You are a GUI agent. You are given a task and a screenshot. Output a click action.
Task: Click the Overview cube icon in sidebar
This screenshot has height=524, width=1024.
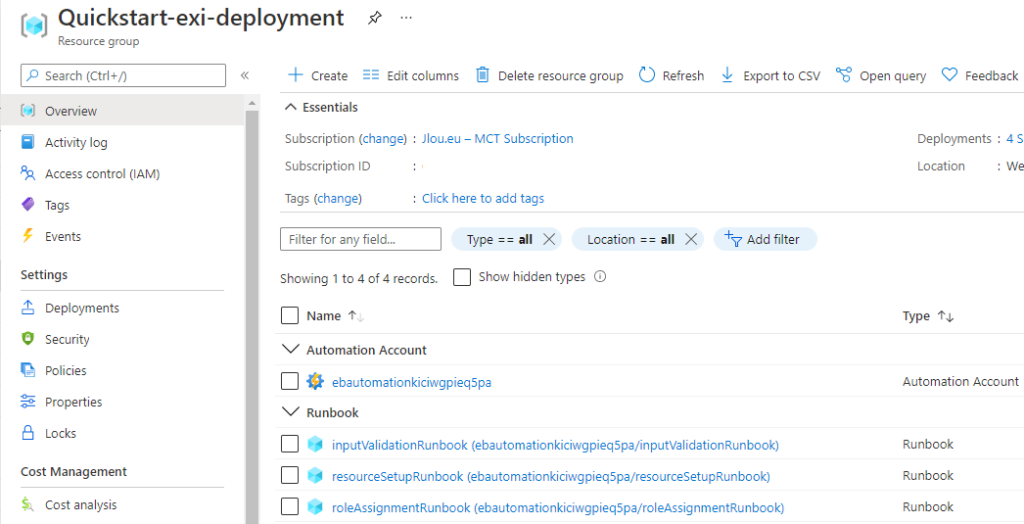click(27, 110)
